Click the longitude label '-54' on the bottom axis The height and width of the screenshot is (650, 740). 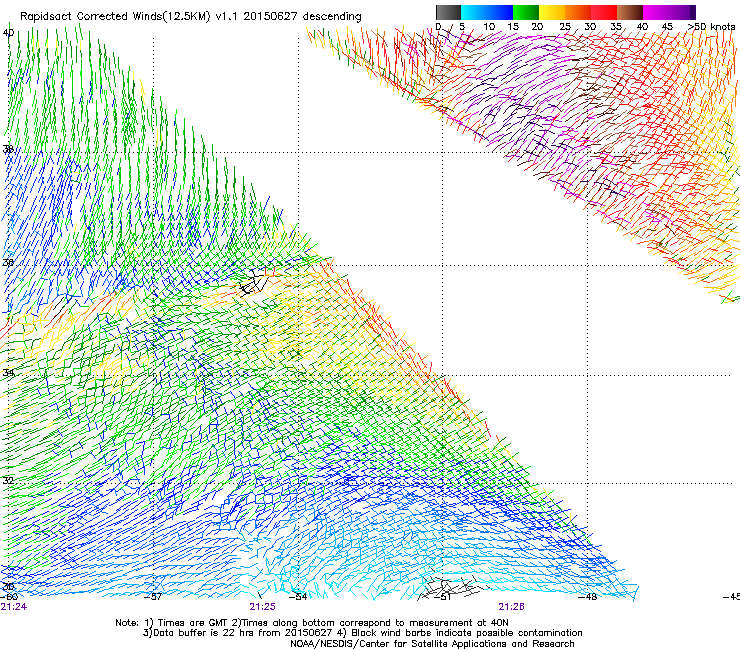pos(298,597)
